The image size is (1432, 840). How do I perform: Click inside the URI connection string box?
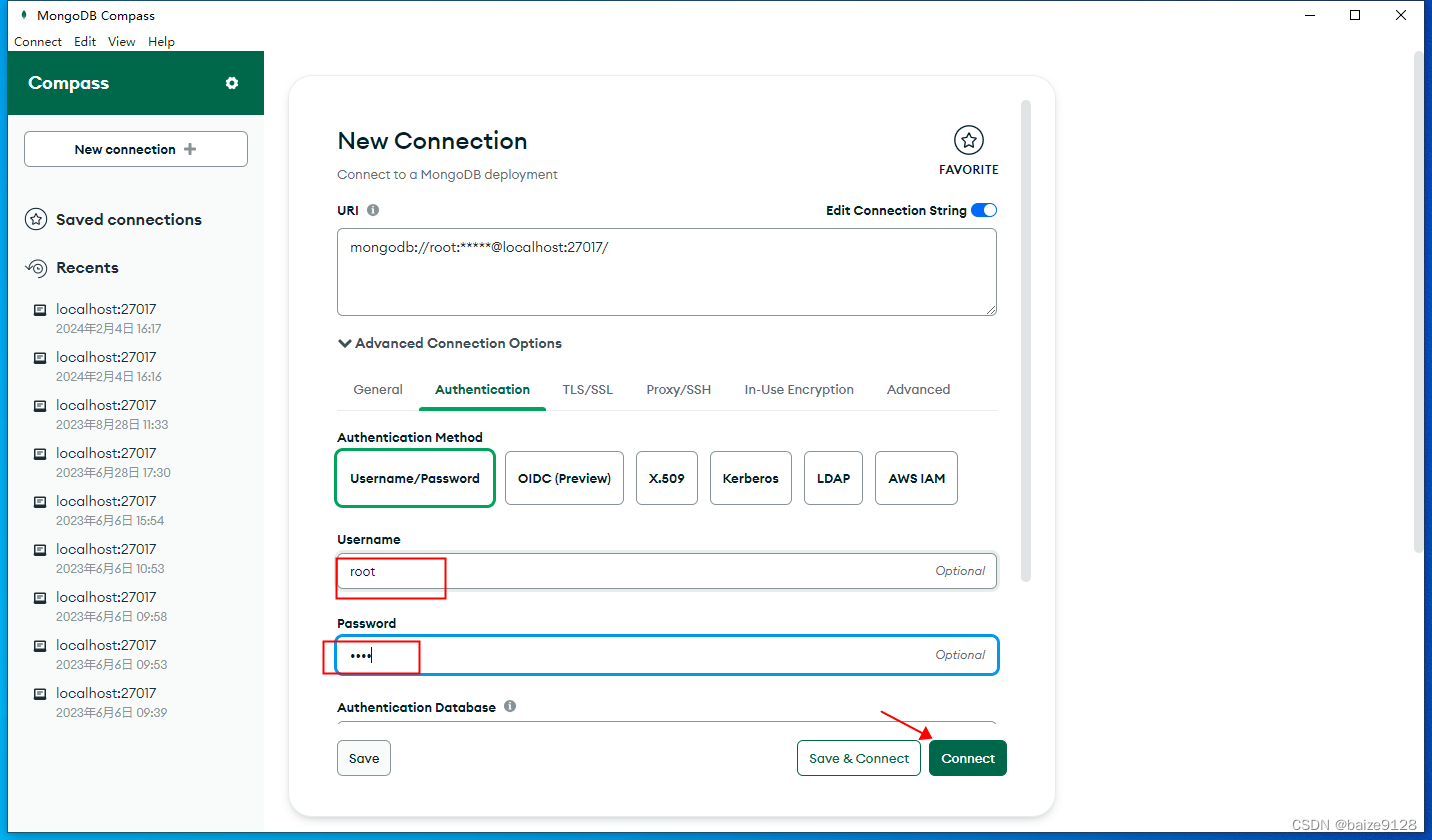pos(667,272)
